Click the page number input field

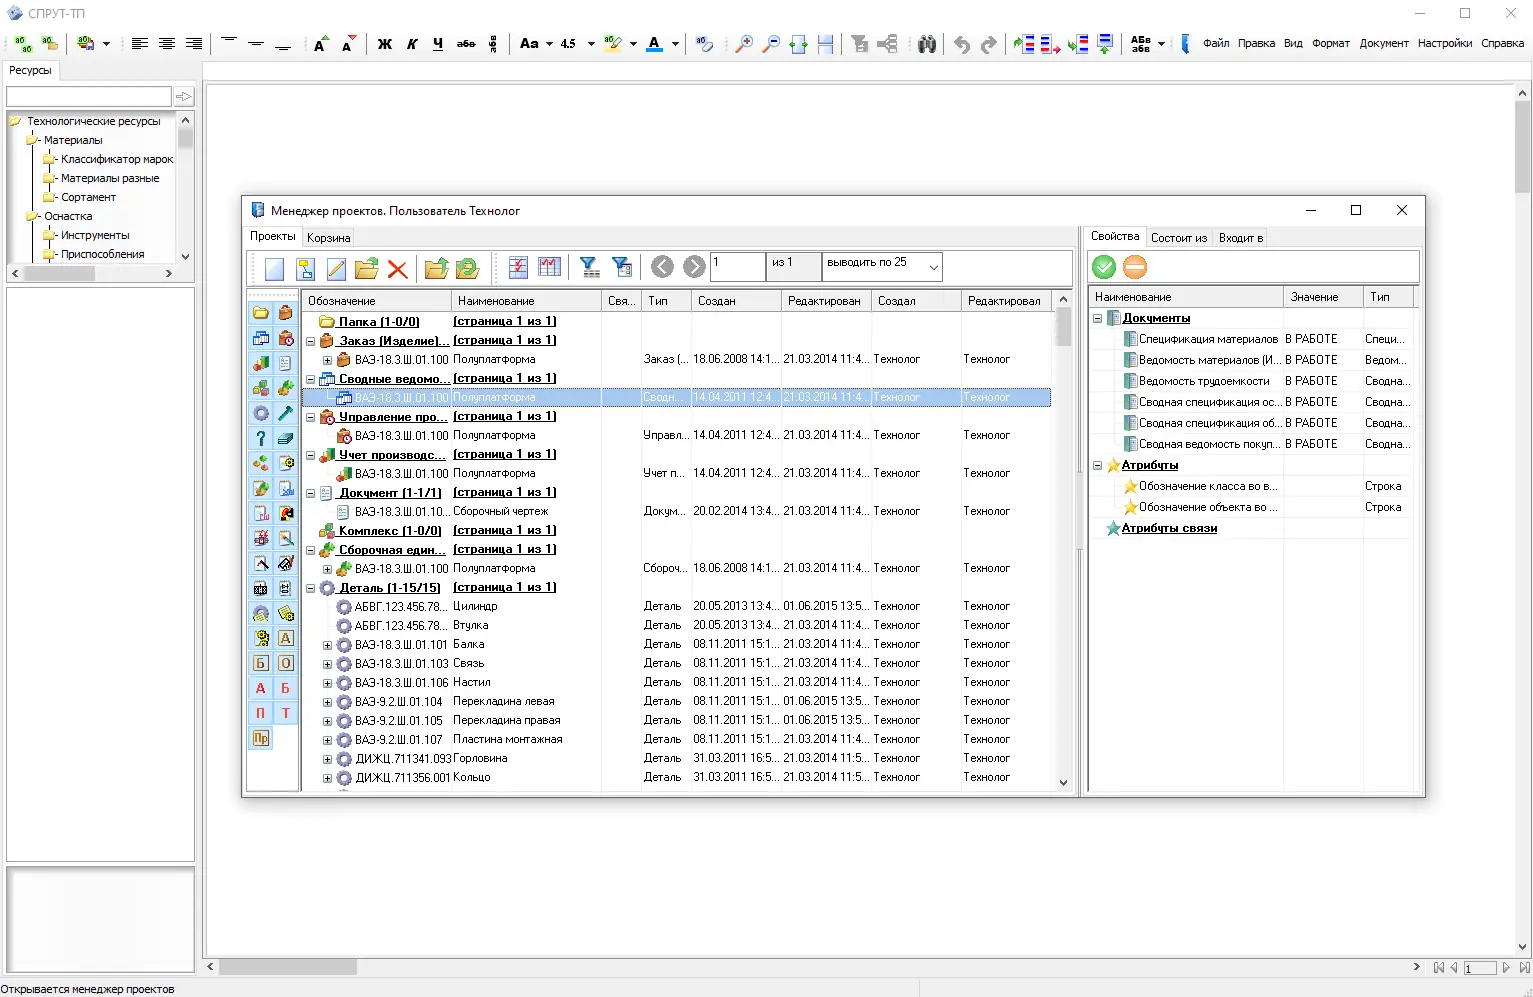[x=737, y=266]
